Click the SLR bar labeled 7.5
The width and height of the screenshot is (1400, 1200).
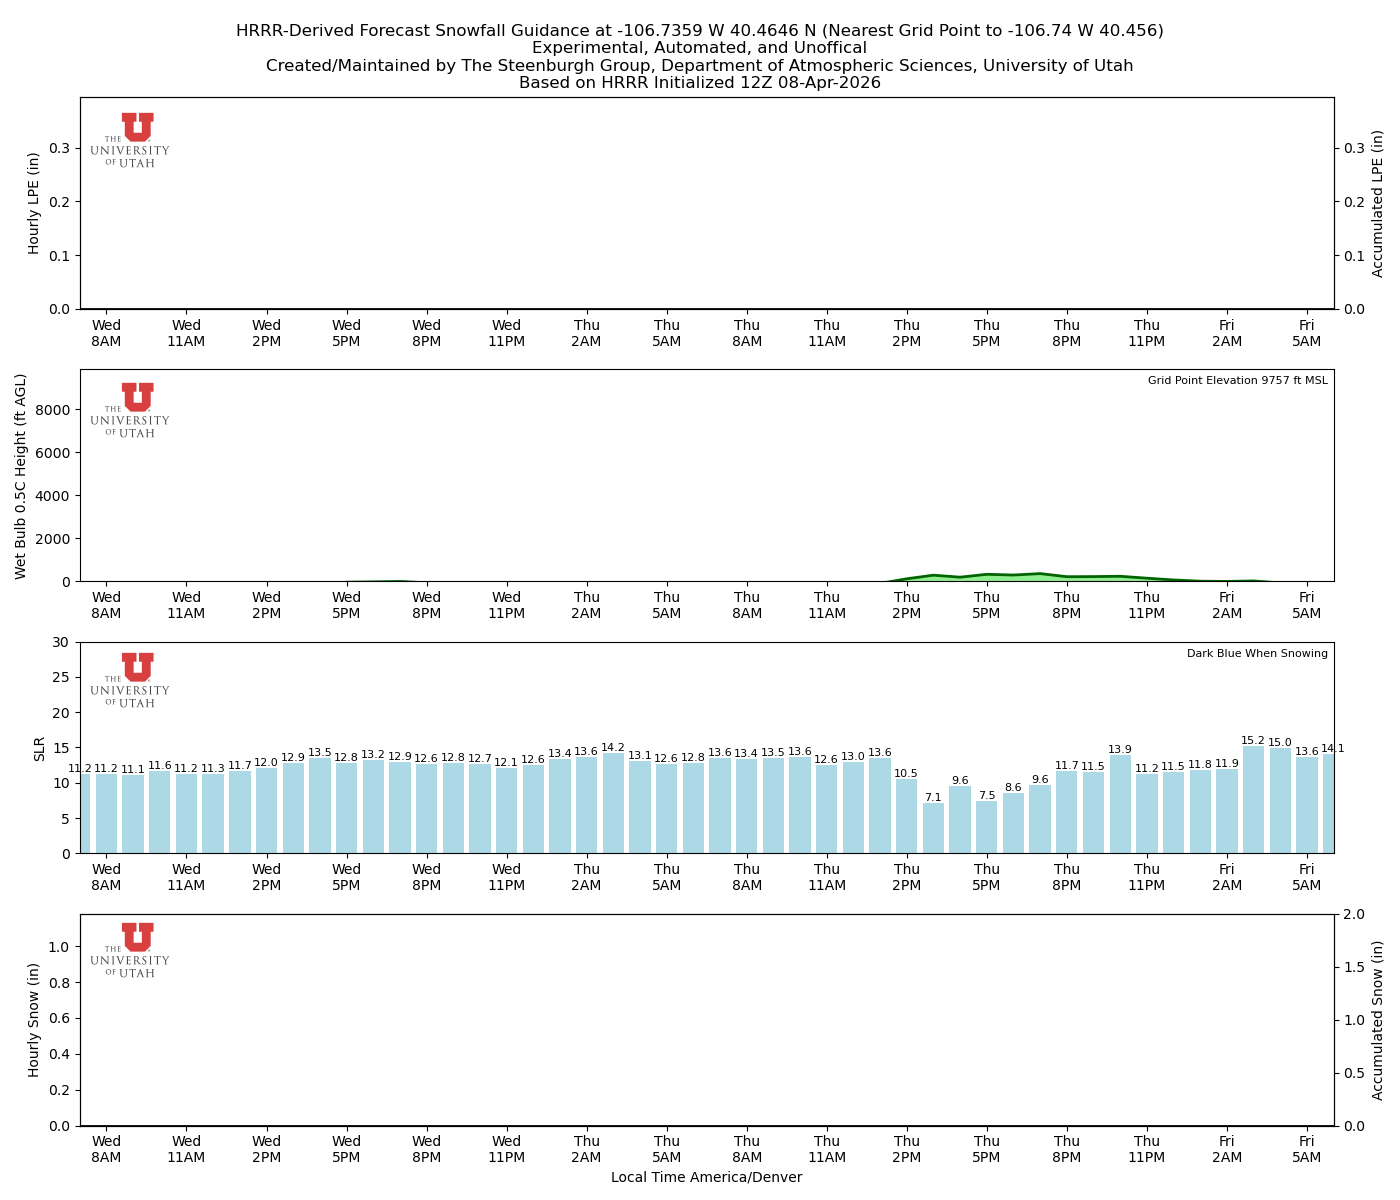point(987,827)
